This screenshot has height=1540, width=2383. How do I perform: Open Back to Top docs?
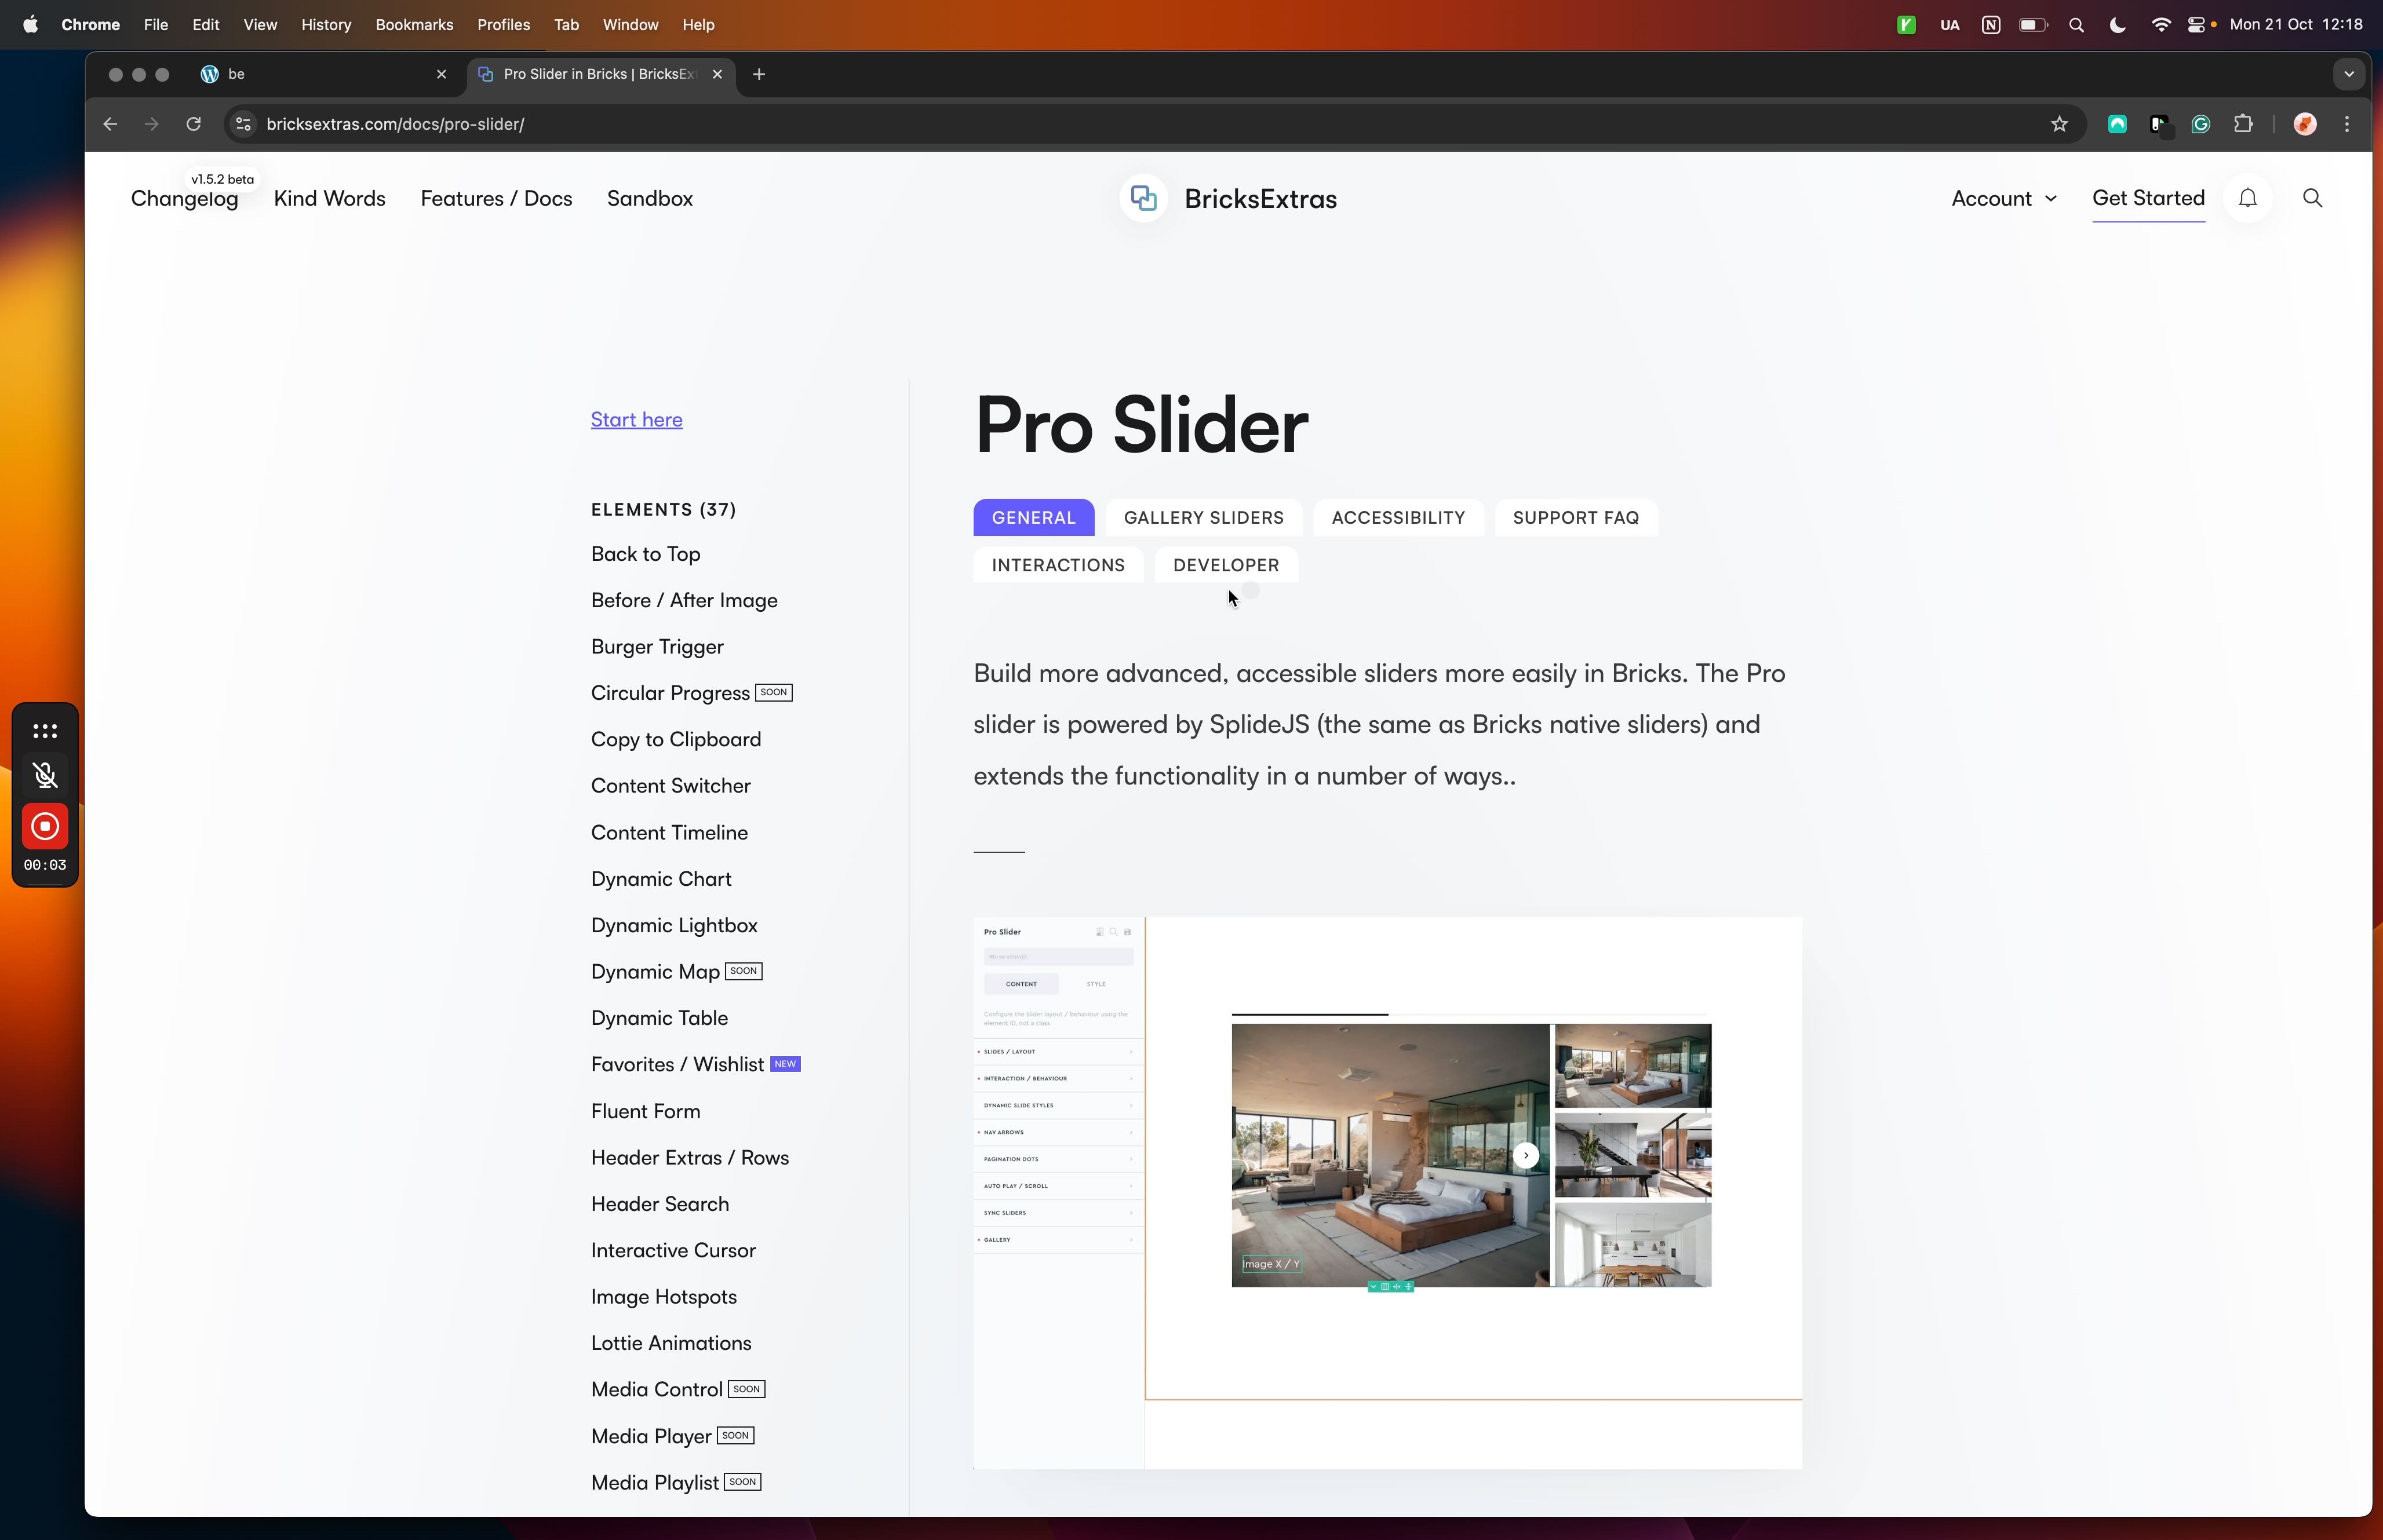click(645, 554)
